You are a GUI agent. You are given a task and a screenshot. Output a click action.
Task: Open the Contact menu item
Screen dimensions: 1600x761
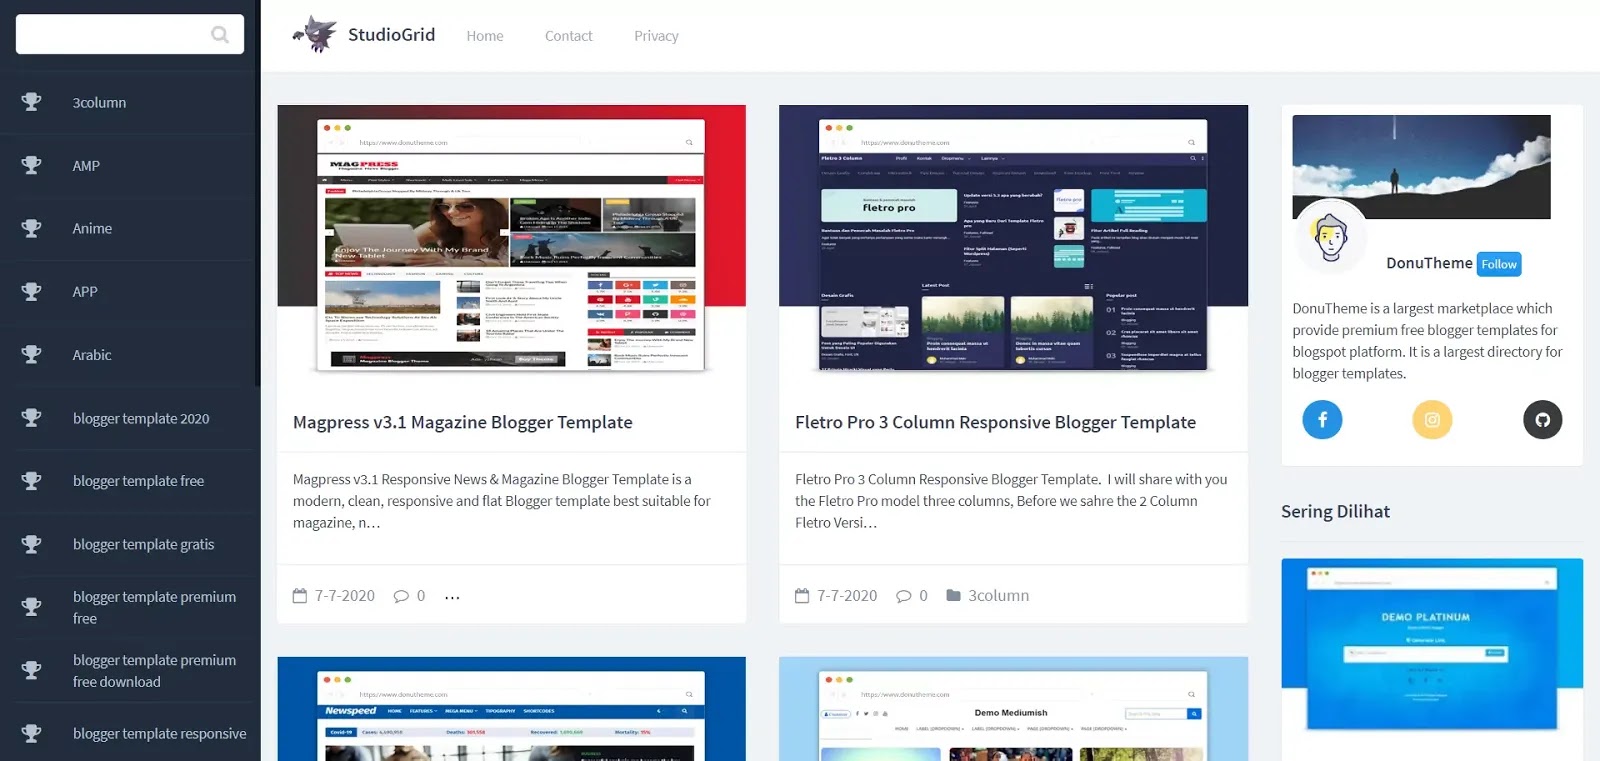click(x=569, y=36)
